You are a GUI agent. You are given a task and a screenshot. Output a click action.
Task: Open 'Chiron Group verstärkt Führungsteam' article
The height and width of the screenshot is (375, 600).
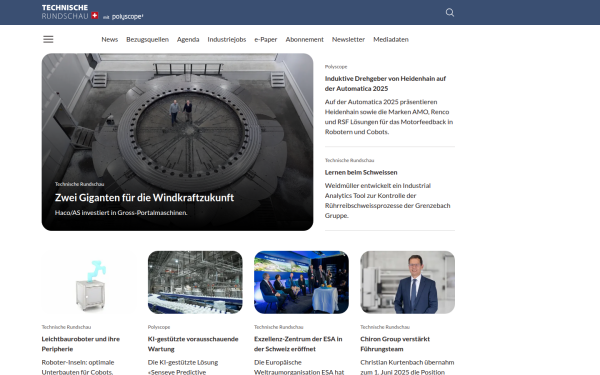pos(395,344)
